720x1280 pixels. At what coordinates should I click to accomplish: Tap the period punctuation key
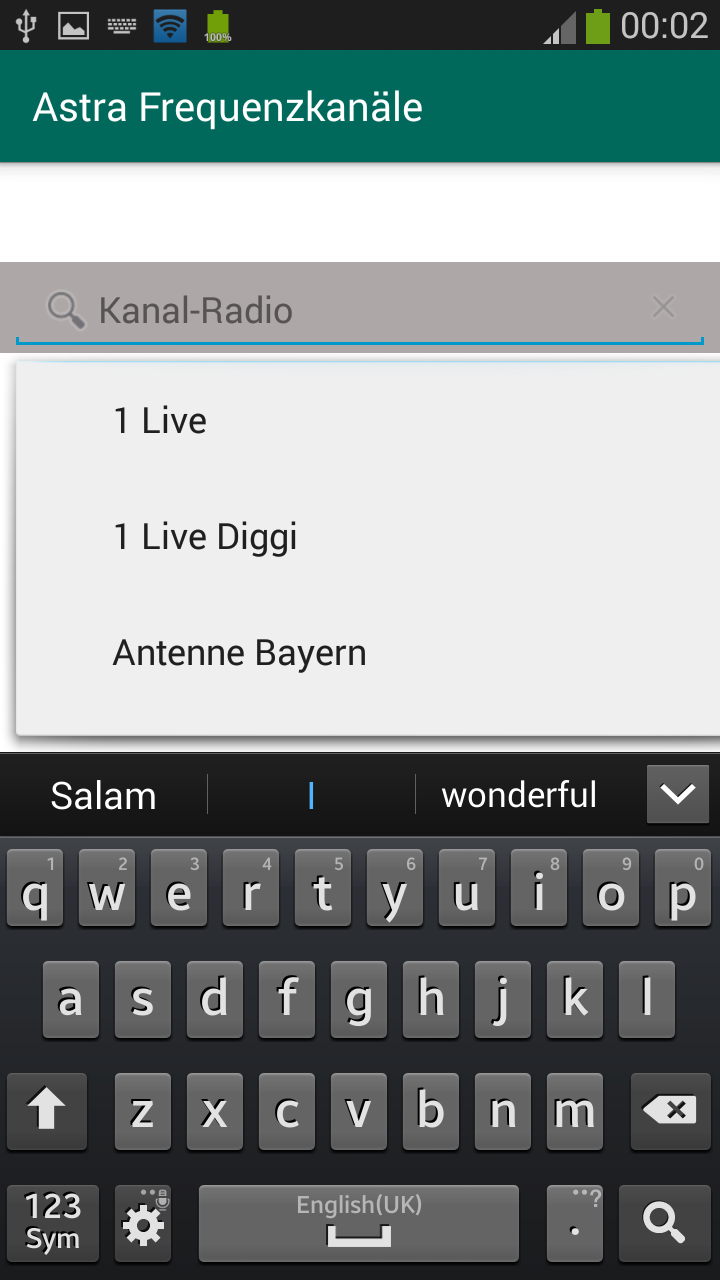pos(575,1224)
